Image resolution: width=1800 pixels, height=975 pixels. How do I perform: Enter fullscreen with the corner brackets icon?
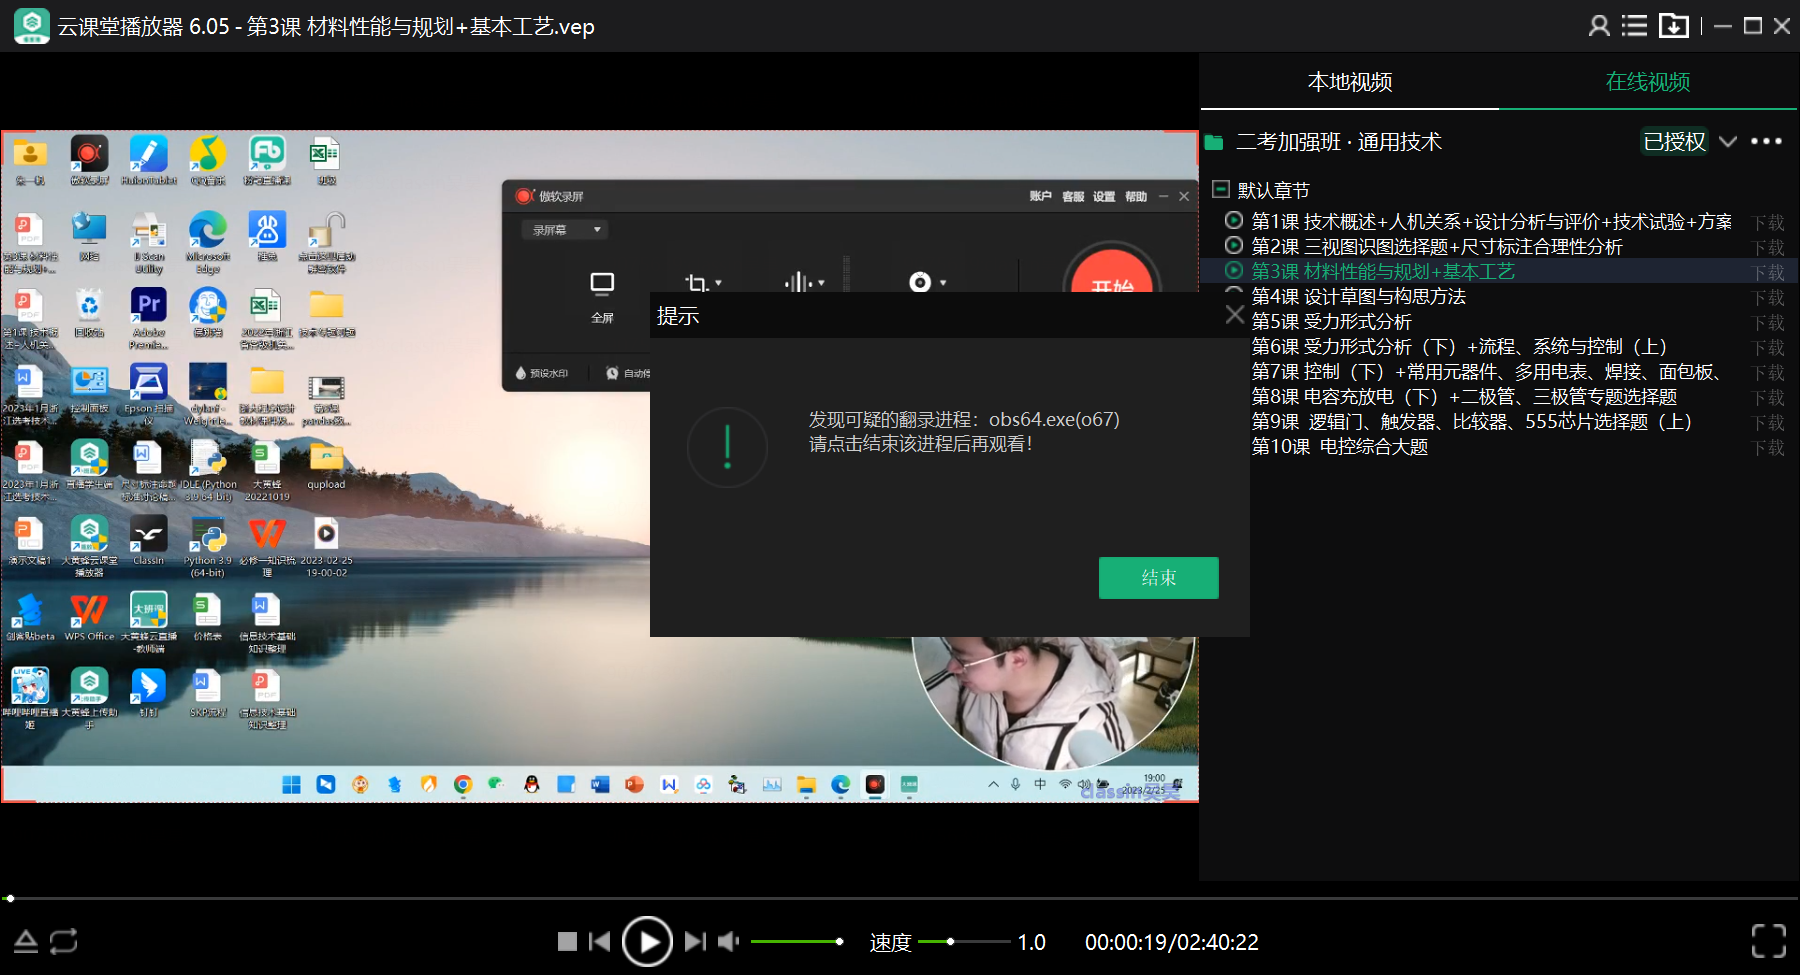1769,941
